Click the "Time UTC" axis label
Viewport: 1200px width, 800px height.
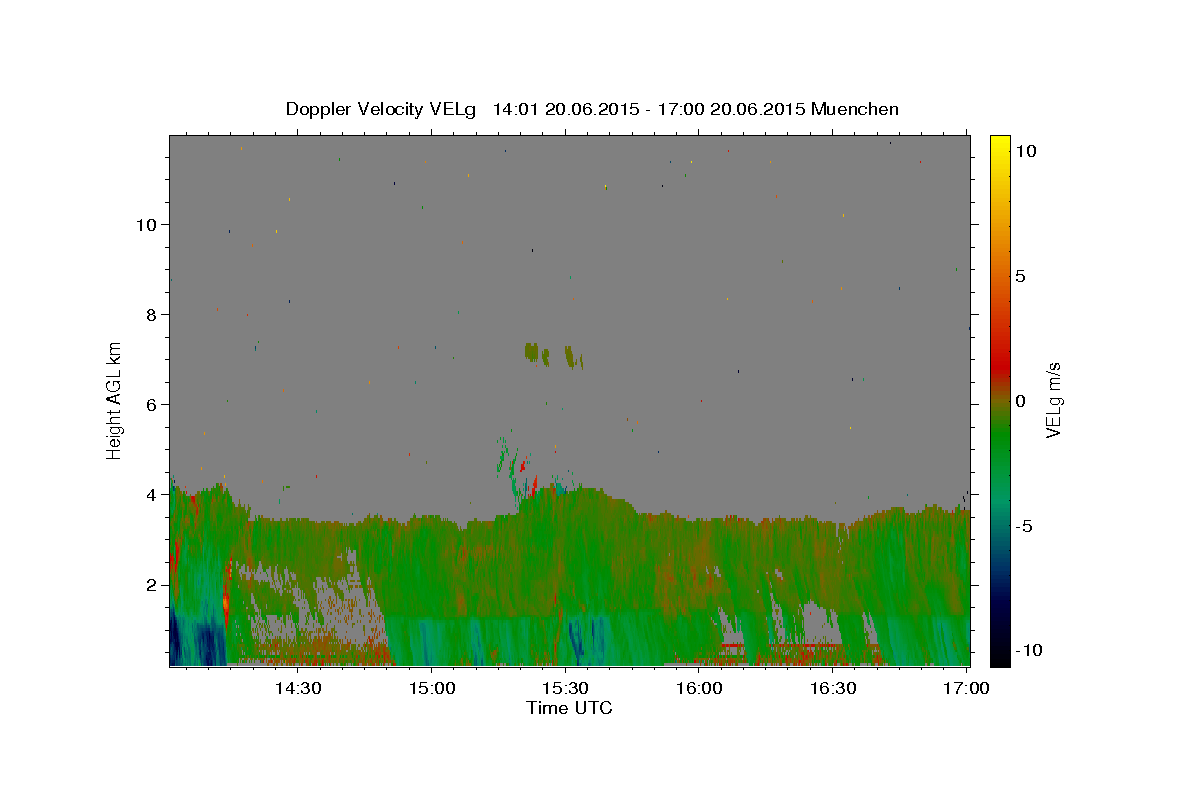[569, 708]
